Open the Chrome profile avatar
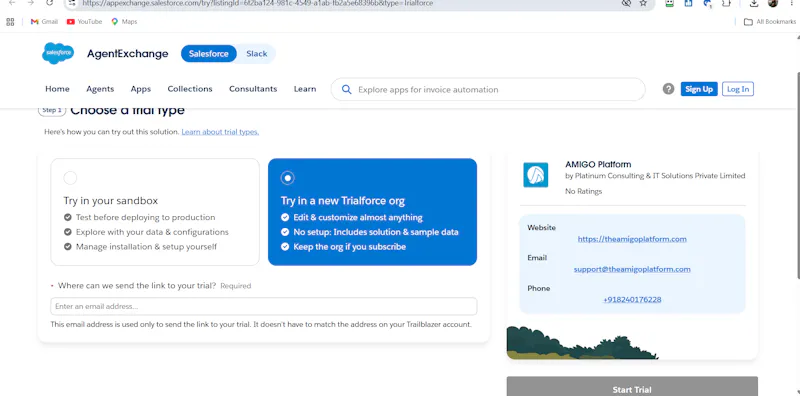Viewport: 800px width, 396px height. [x=772, y=3]
